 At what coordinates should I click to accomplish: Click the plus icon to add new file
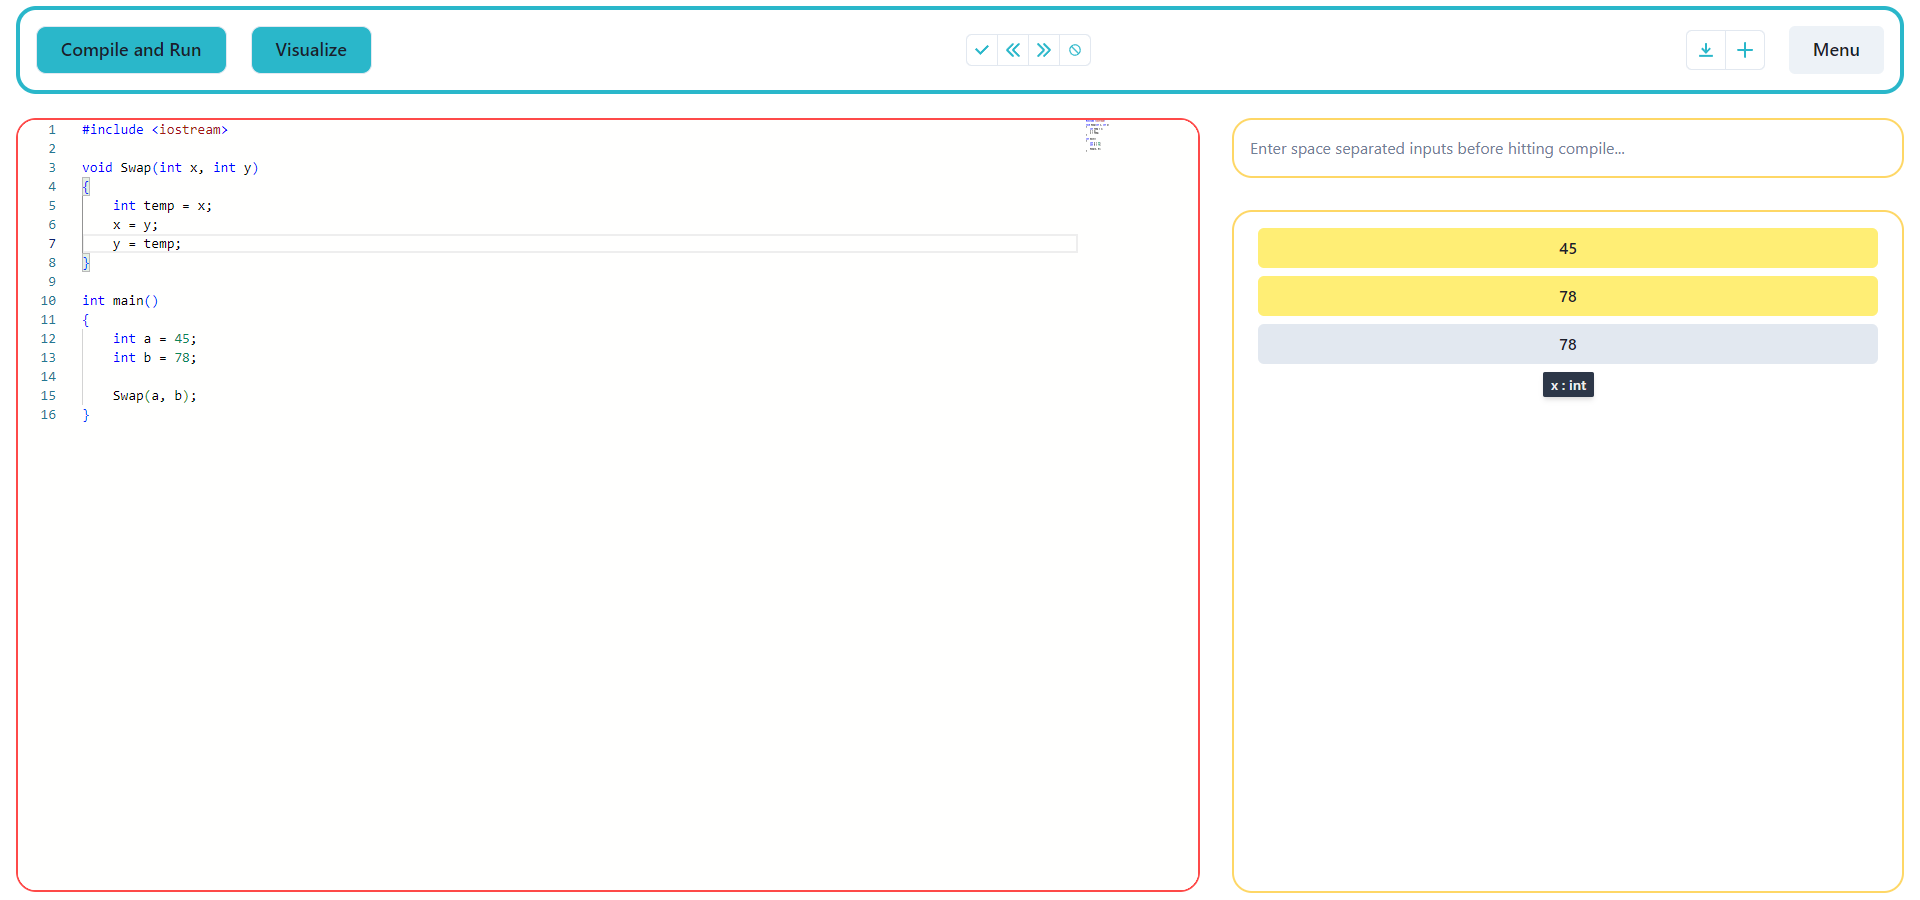pyautogui.click(x=1745, y=49)
